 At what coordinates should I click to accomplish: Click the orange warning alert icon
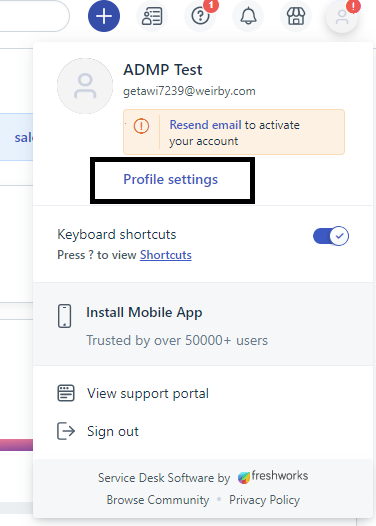pos(141,126)
